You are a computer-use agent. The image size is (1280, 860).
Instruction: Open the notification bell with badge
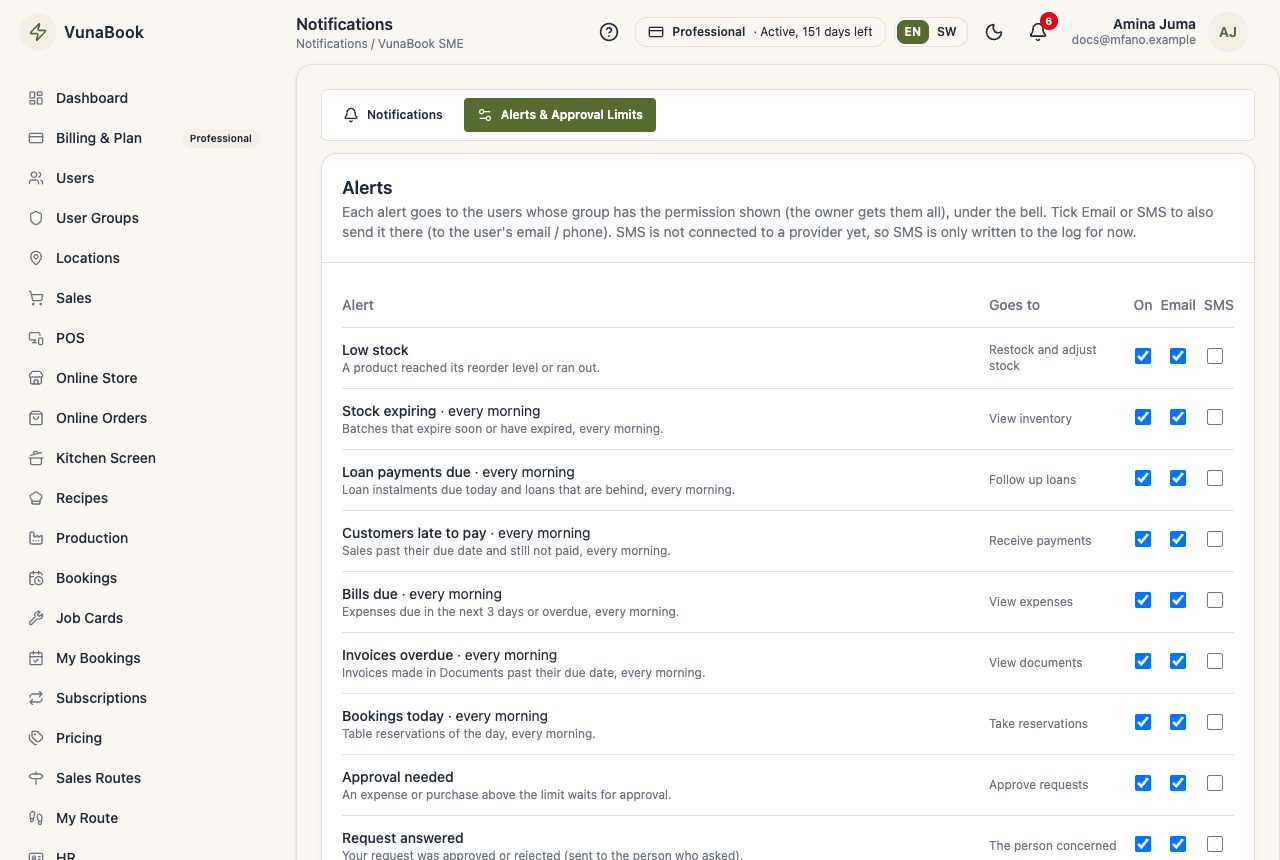[1038, 32]
